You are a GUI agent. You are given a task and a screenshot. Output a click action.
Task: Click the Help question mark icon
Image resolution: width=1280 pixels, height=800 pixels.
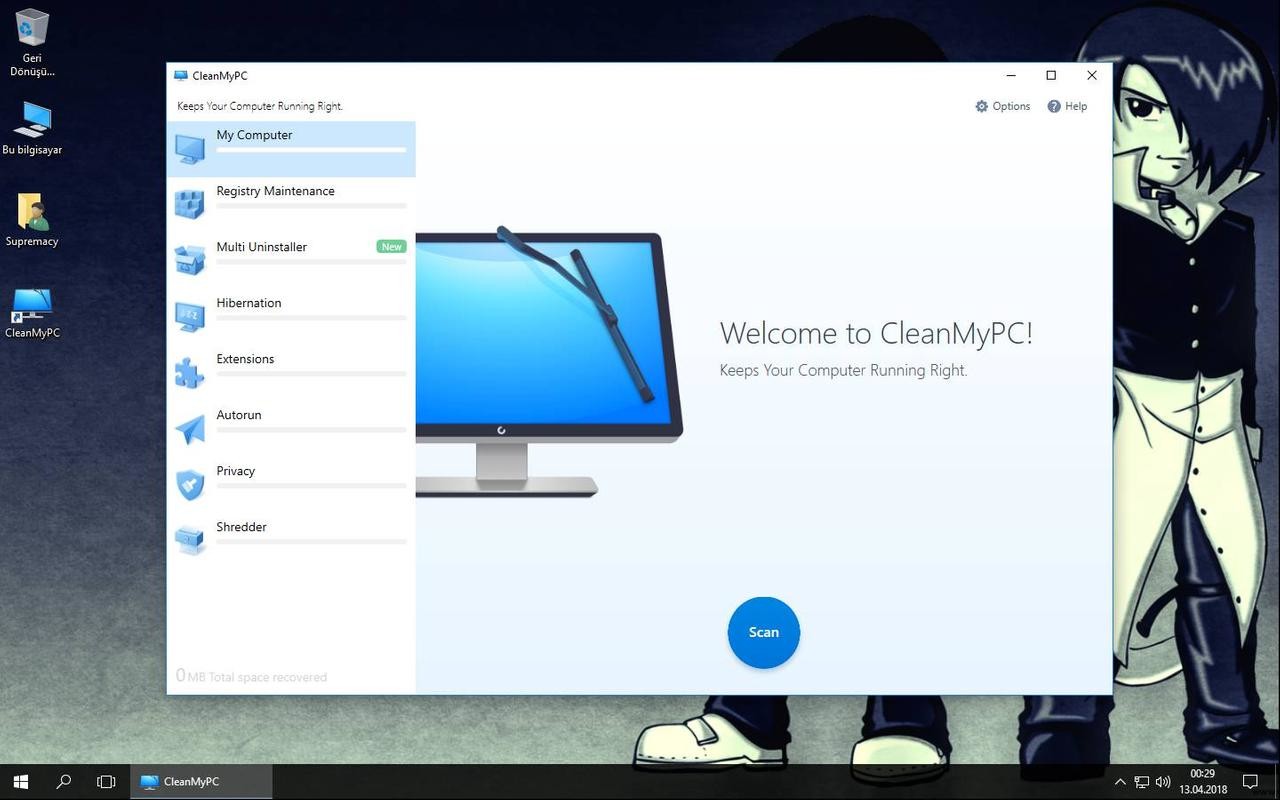coord(1054,106)
